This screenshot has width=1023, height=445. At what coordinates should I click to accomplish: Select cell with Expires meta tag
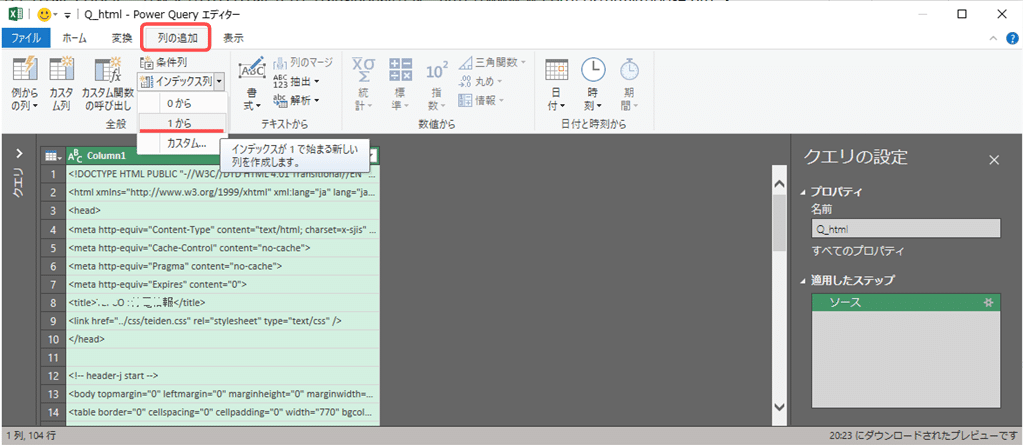[222, 284]
